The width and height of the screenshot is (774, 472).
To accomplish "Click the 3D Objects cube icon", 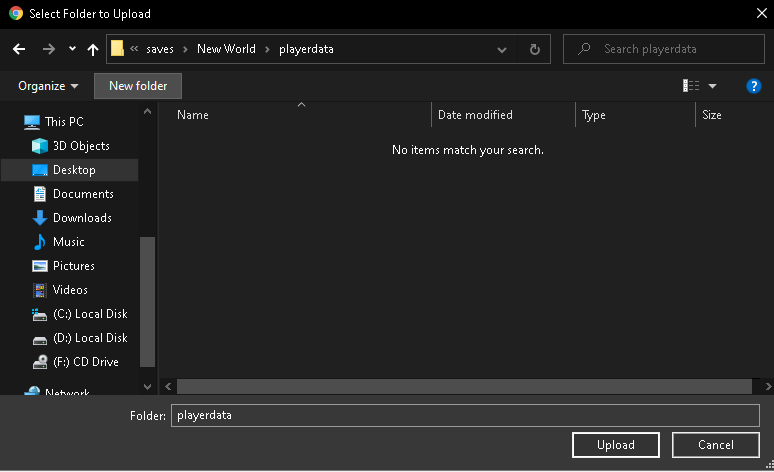I will [39, 146].
